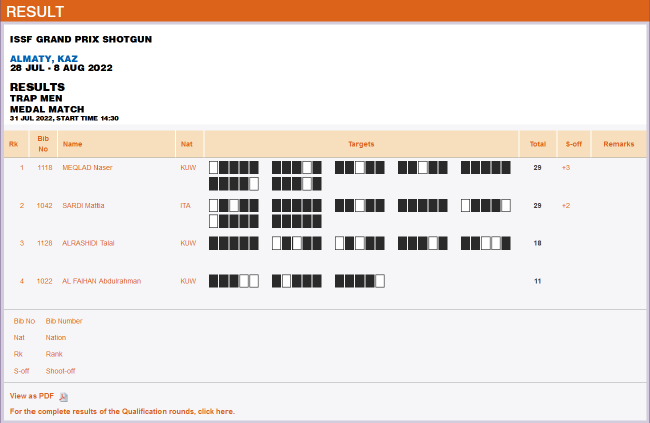The image size is (650, 423).
Task: Click the ALMATY, KAZ location link
Action: click(x=44, y=58)
